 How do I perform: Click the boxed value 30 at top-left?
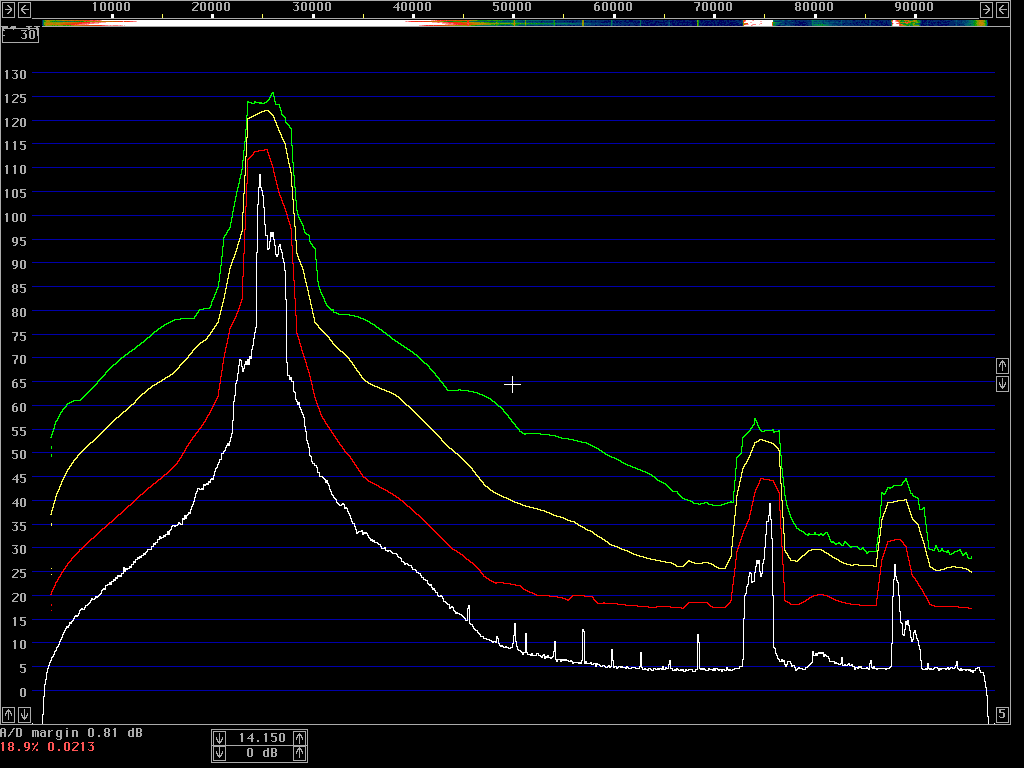tap(20, 35)
